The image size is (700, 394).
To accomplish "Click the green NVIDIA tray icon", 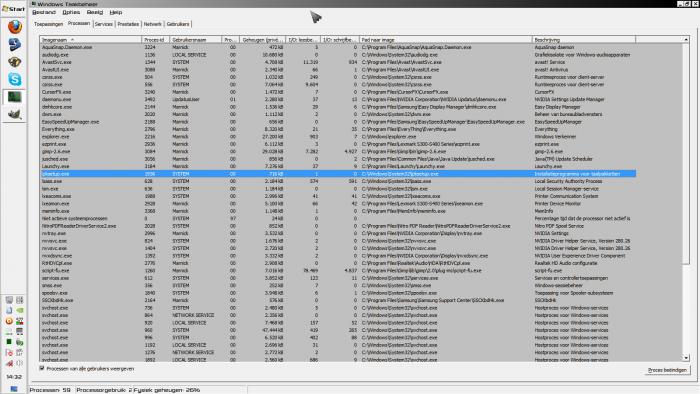I will 20,310.
